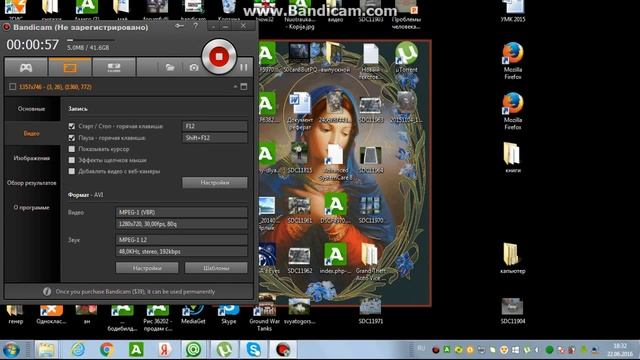Open the uTorrent desktop shortcut
Image resolution: width=640 pixels, height=360 pixels.
point(406,57)
